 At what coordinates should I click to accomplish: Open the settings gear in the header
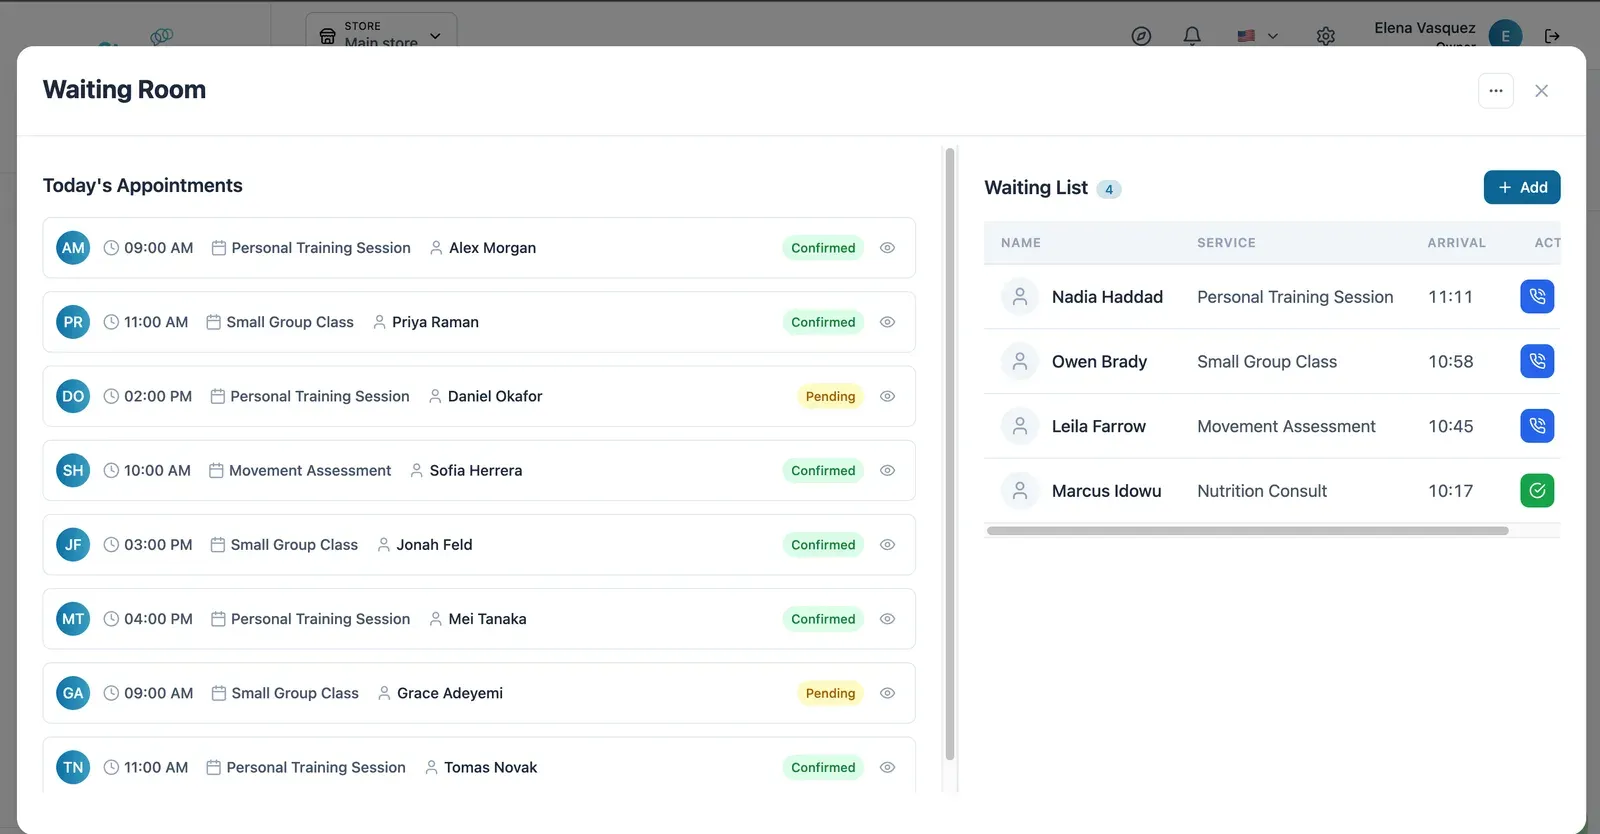[1326, 36]
